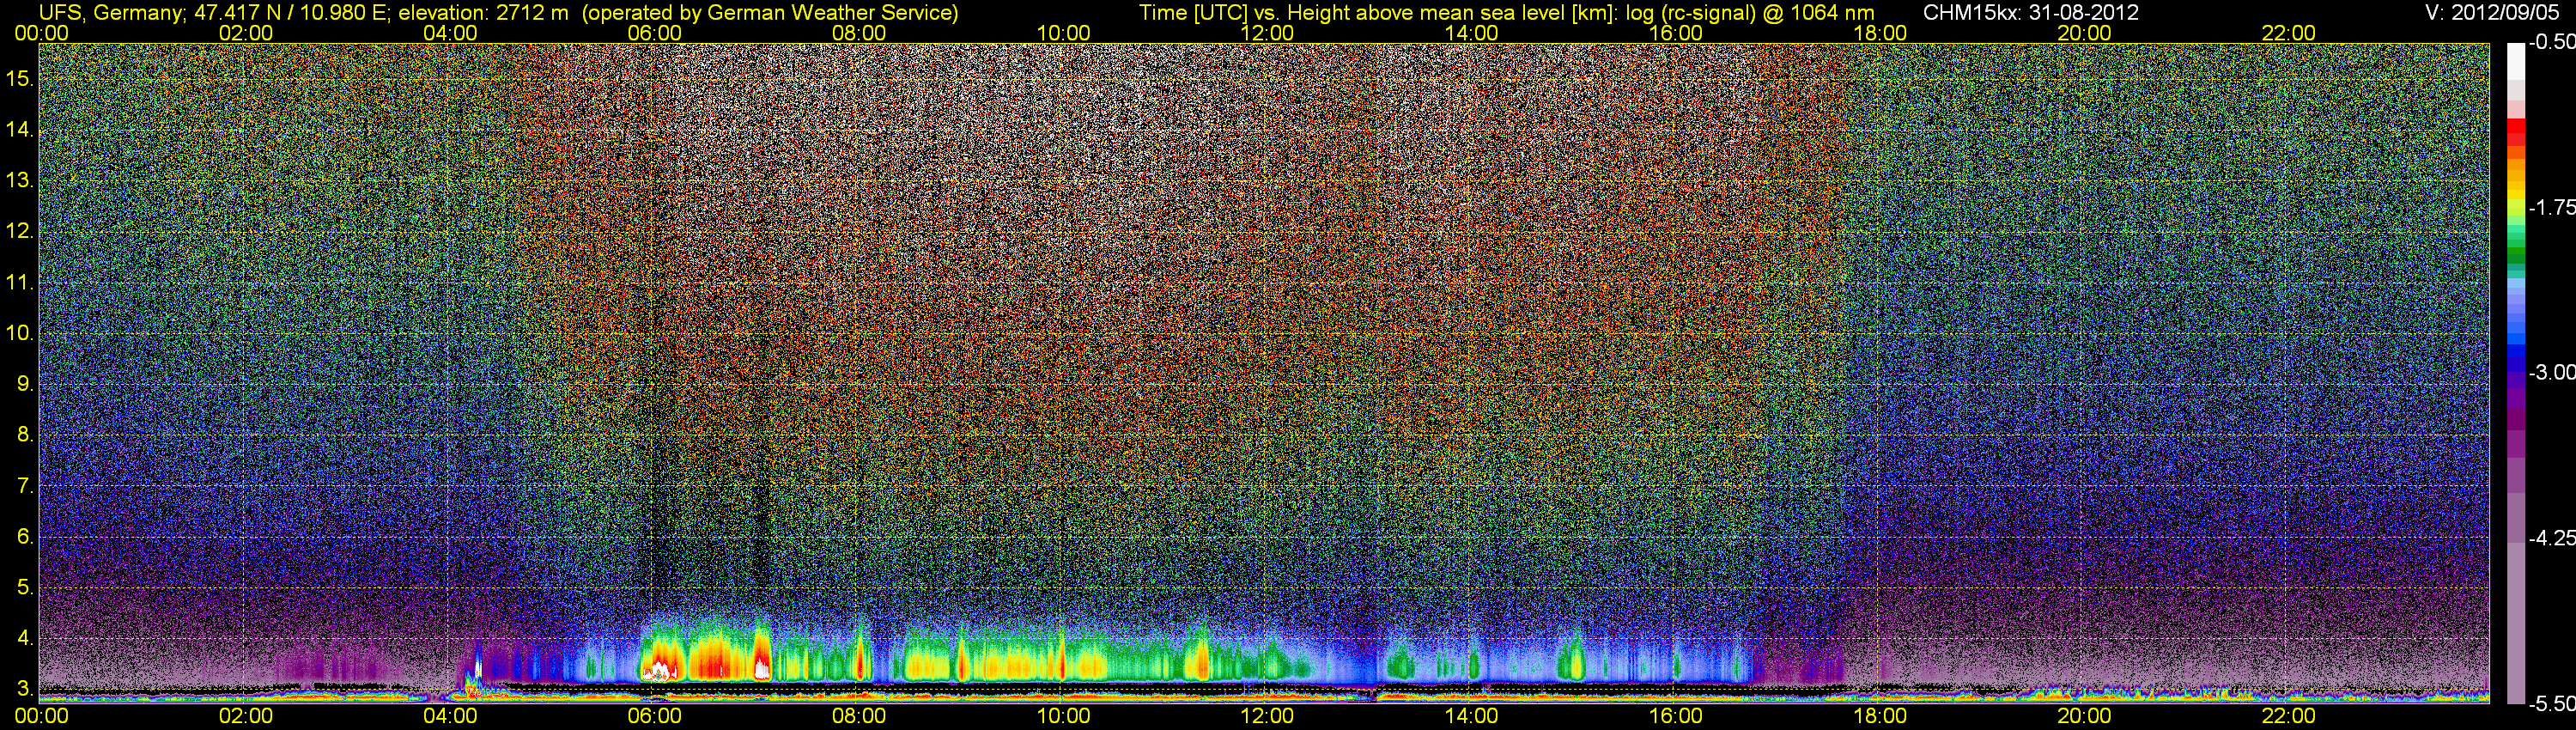This screenshot has height=730, width=2576.
Task: Click the 04:00 label on top time axis
Action: [450, 33]
